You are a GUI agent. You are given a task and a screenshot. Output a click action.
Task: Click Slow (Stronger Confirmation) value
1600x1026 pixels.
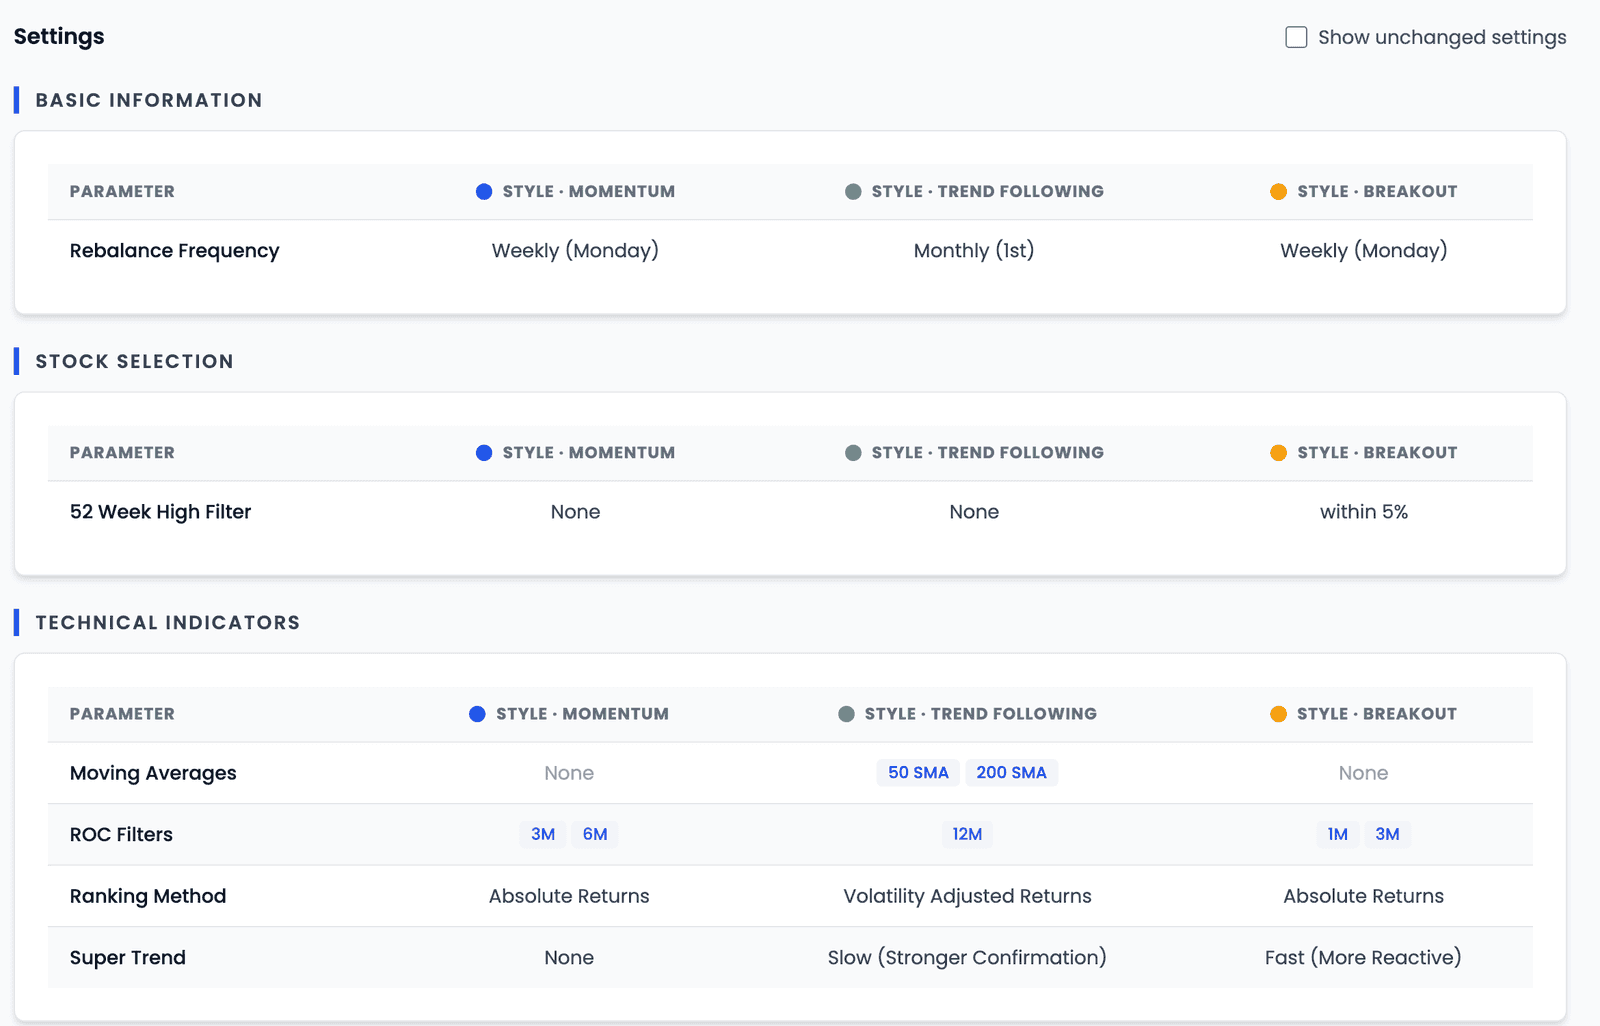click(x=967, y=957)
